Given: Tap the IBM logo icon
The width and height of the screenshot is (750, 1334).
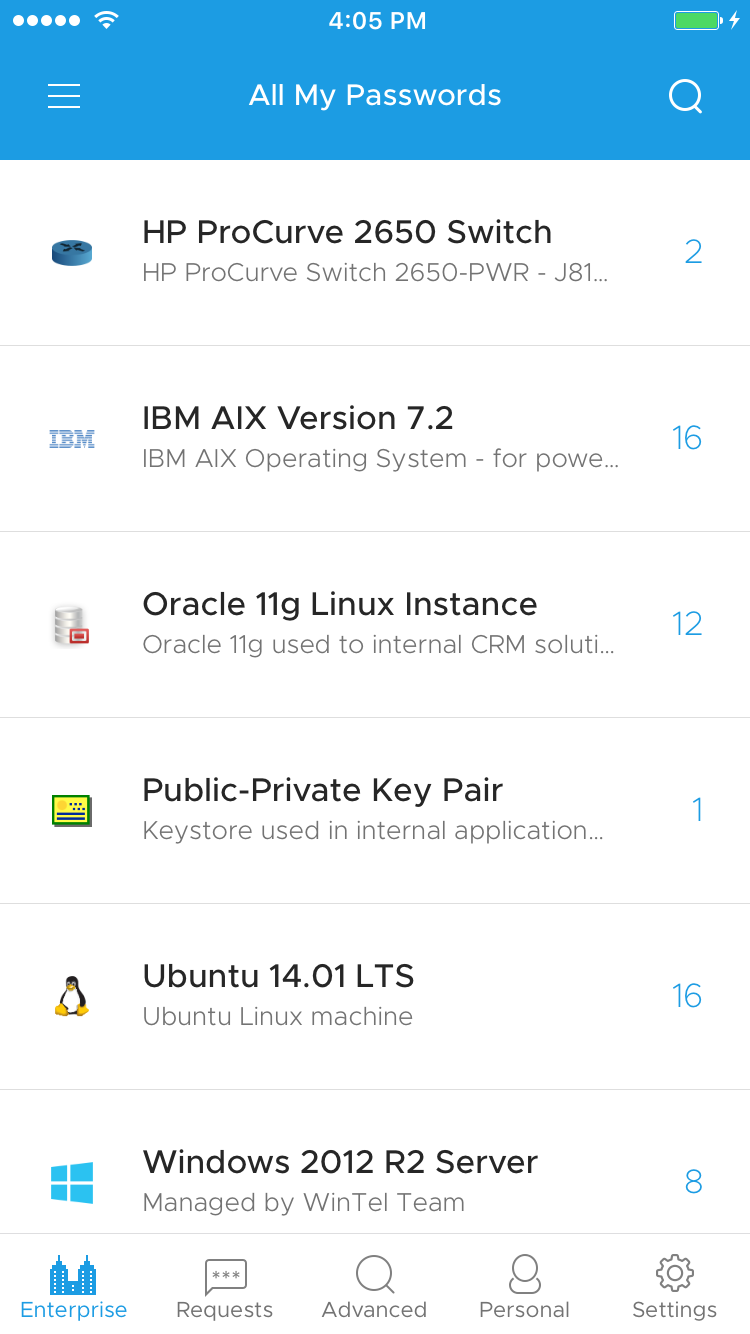Looking at the screenshot, I should [72, 438].
